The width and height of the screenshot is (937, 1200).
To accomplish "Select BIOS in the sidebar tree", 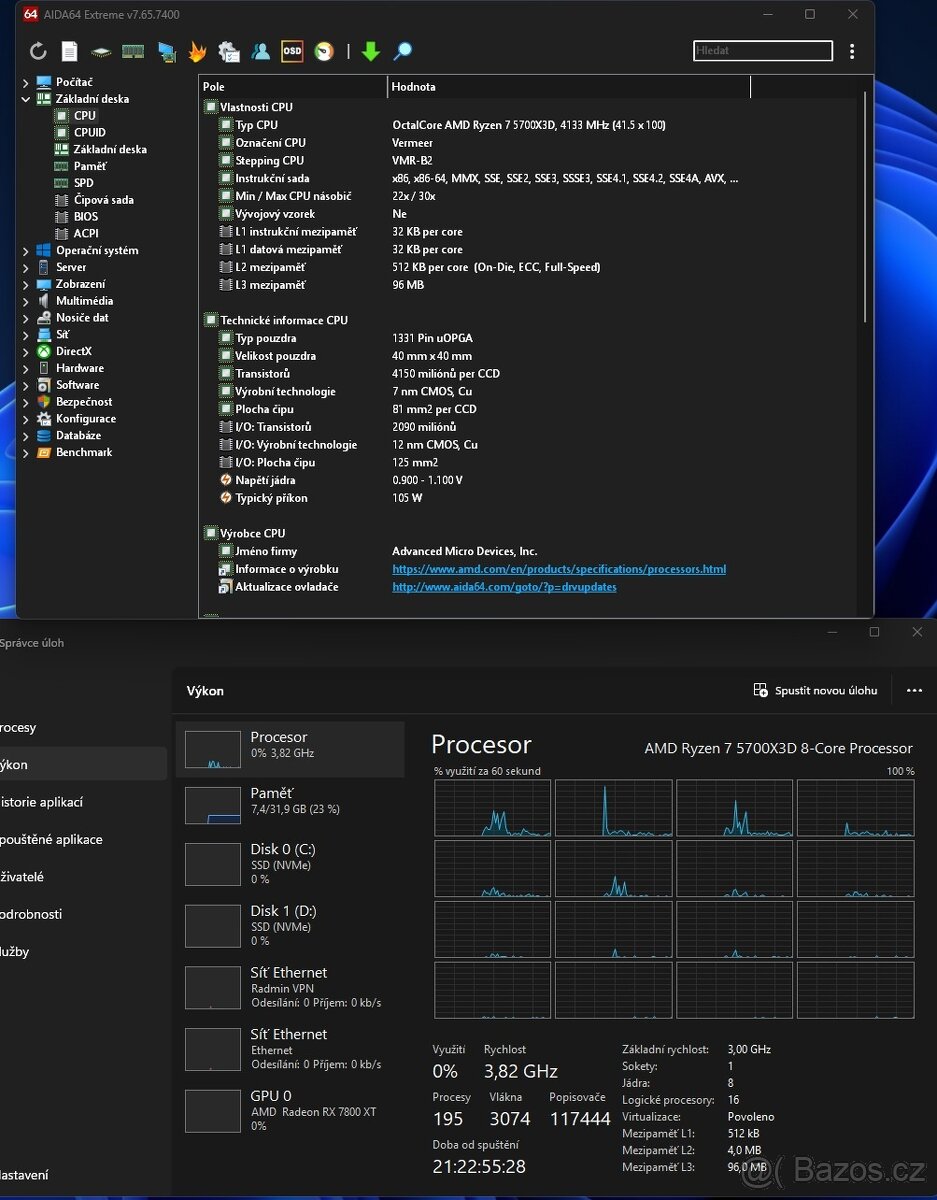I will click(85, 216).
